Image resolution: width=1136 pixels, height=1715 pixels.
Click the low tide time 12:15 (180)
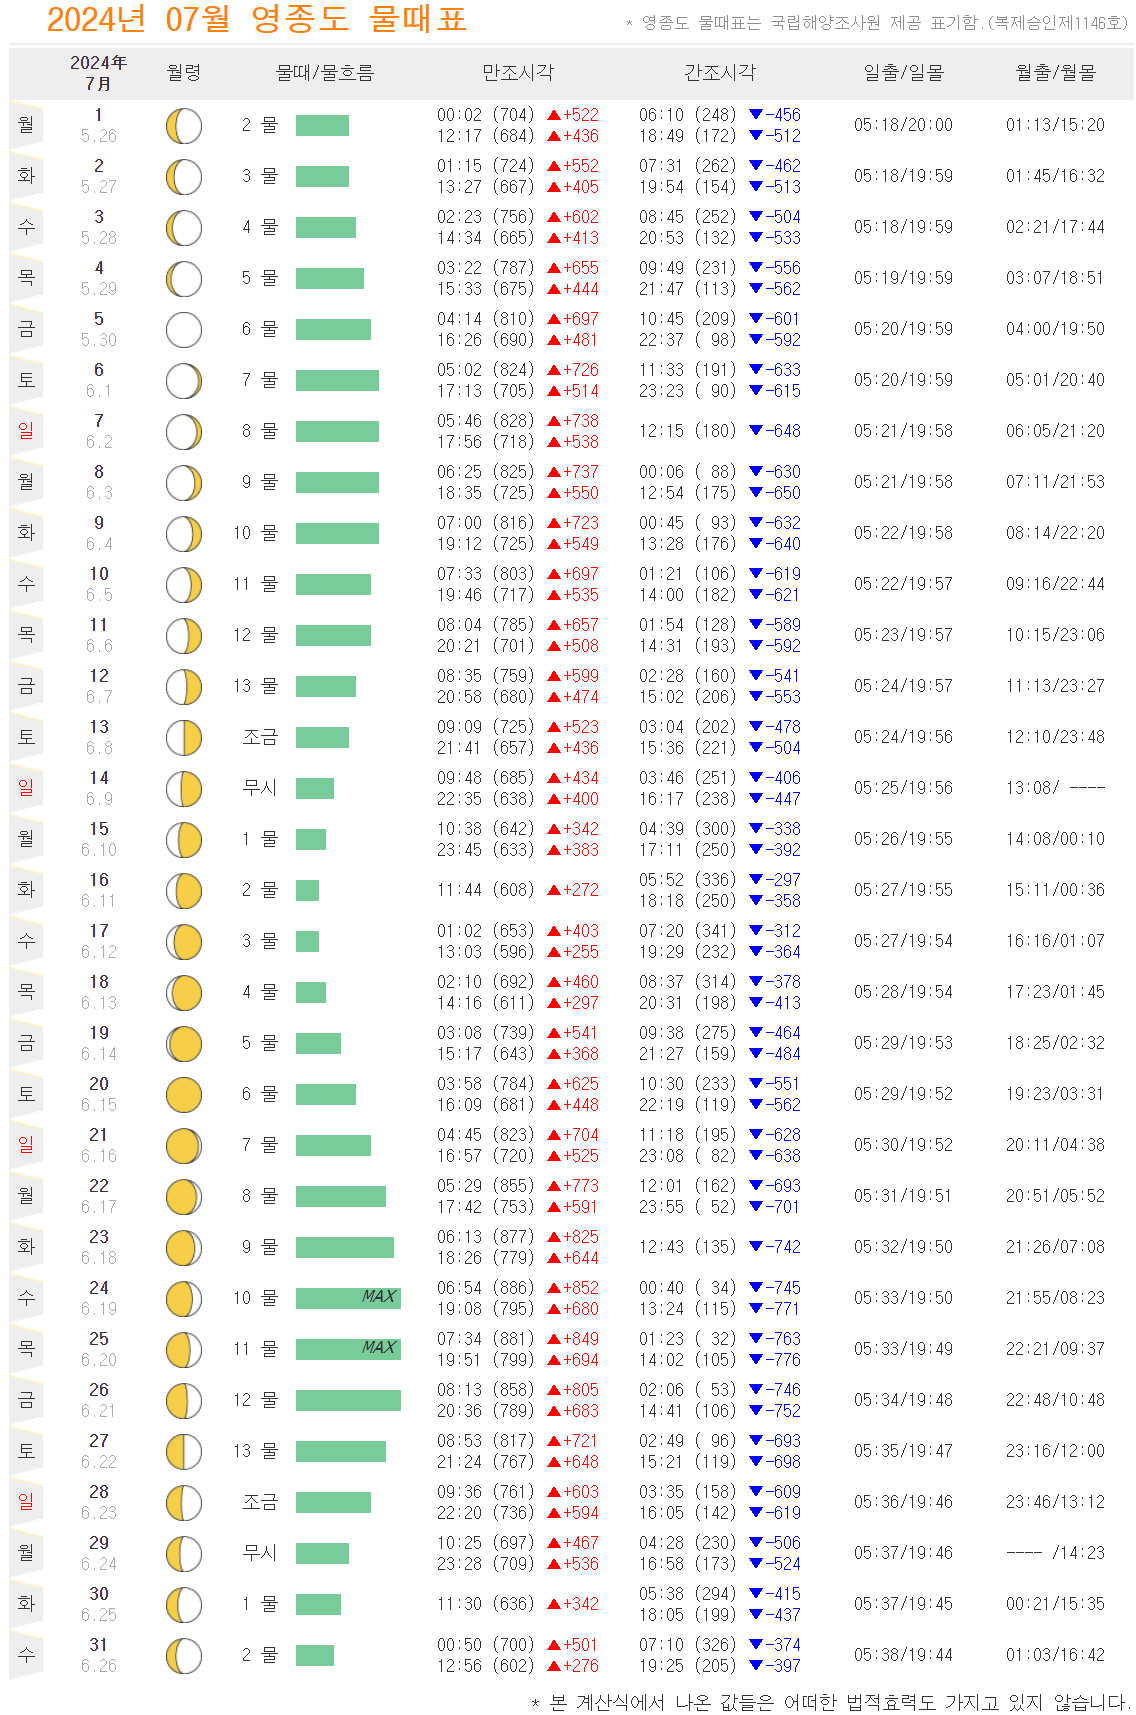(x=688, y=431)
